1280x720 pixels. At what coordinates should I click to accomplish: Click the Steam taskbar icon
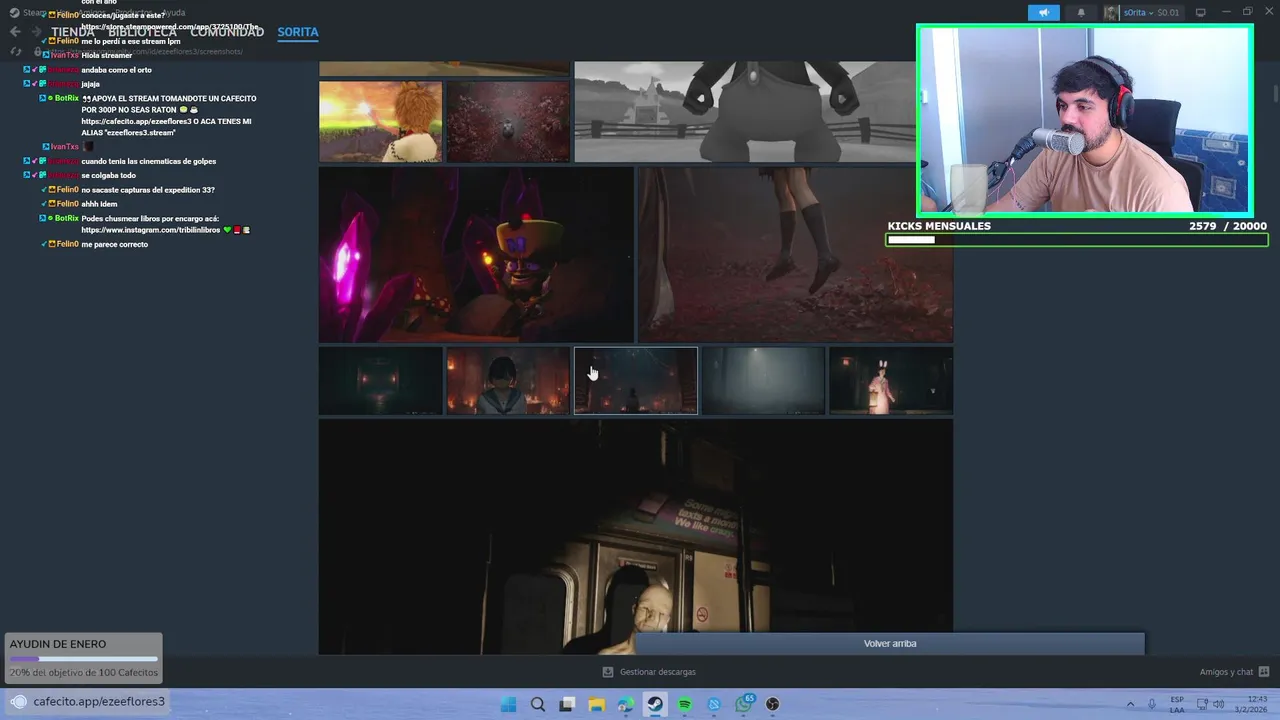click(655, 704)
